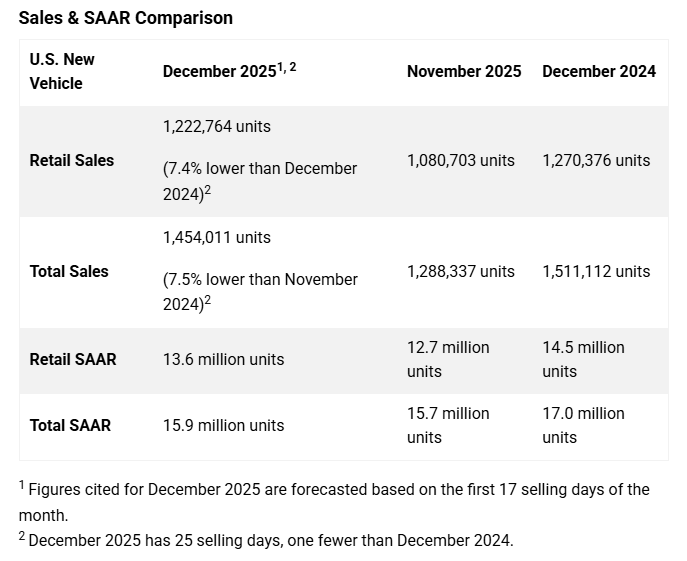Click the "Sales & SAAR Comparison" heading
The height and width of the screenshot is (561, 687).
coord(126,18)
